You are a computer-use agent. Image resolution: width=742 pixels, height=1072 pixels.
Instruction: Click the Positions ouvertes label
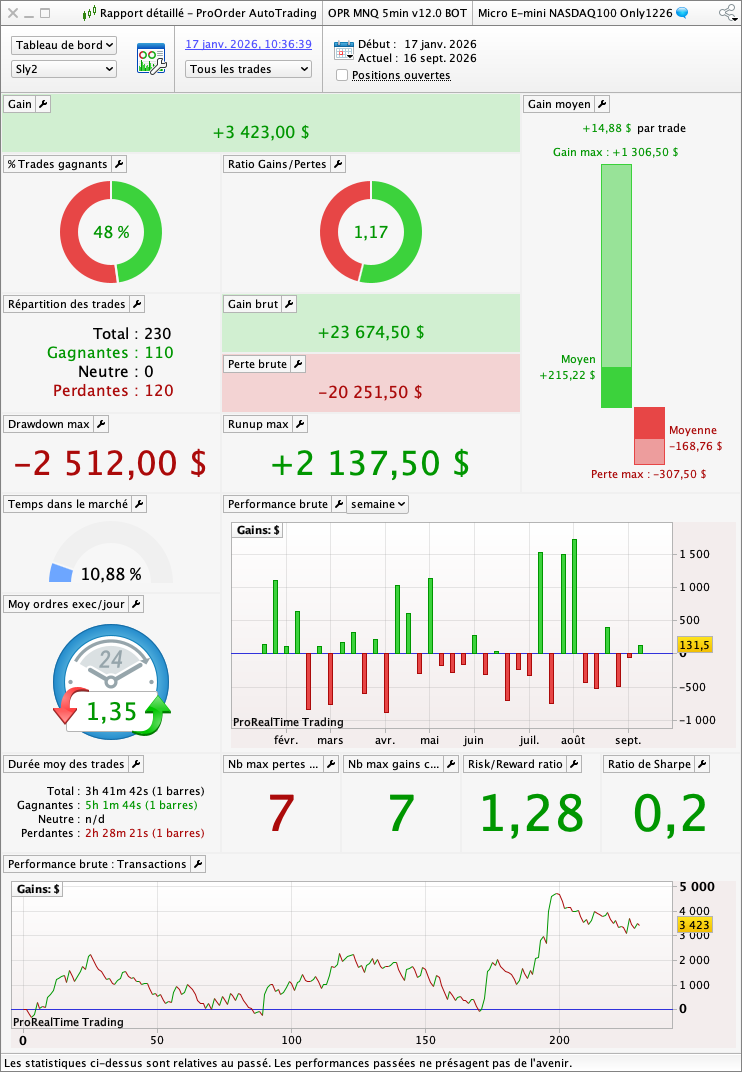click(401, 75)
